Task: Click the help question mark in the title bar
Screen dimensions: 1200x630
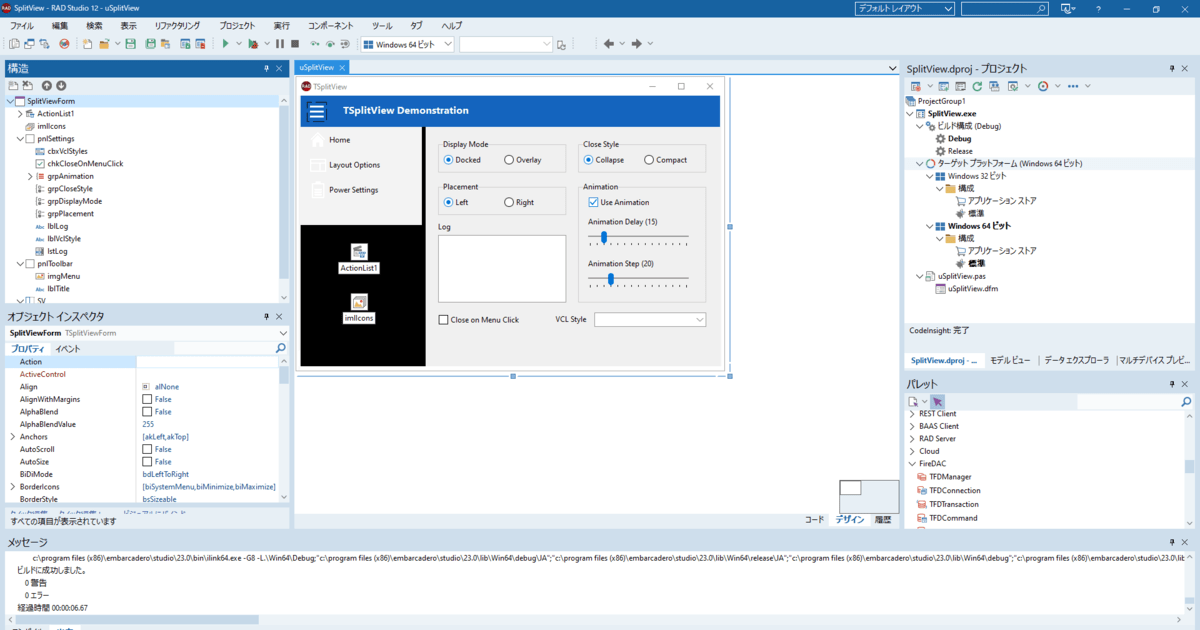Action: (1096, 9)
